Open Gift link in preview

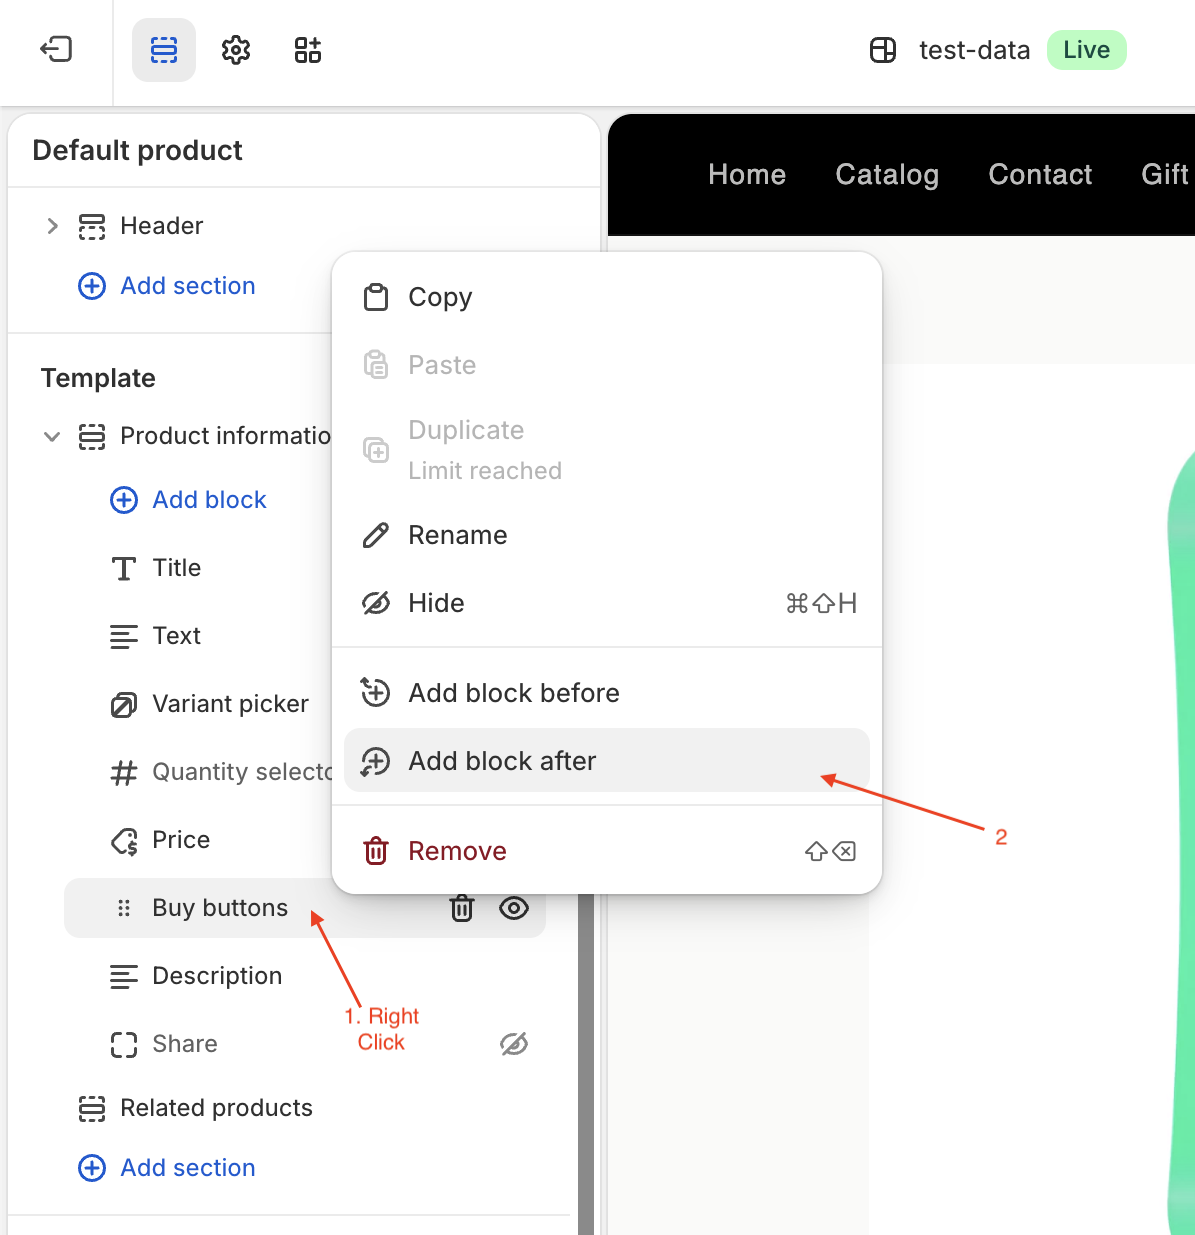coord(1166,175)
